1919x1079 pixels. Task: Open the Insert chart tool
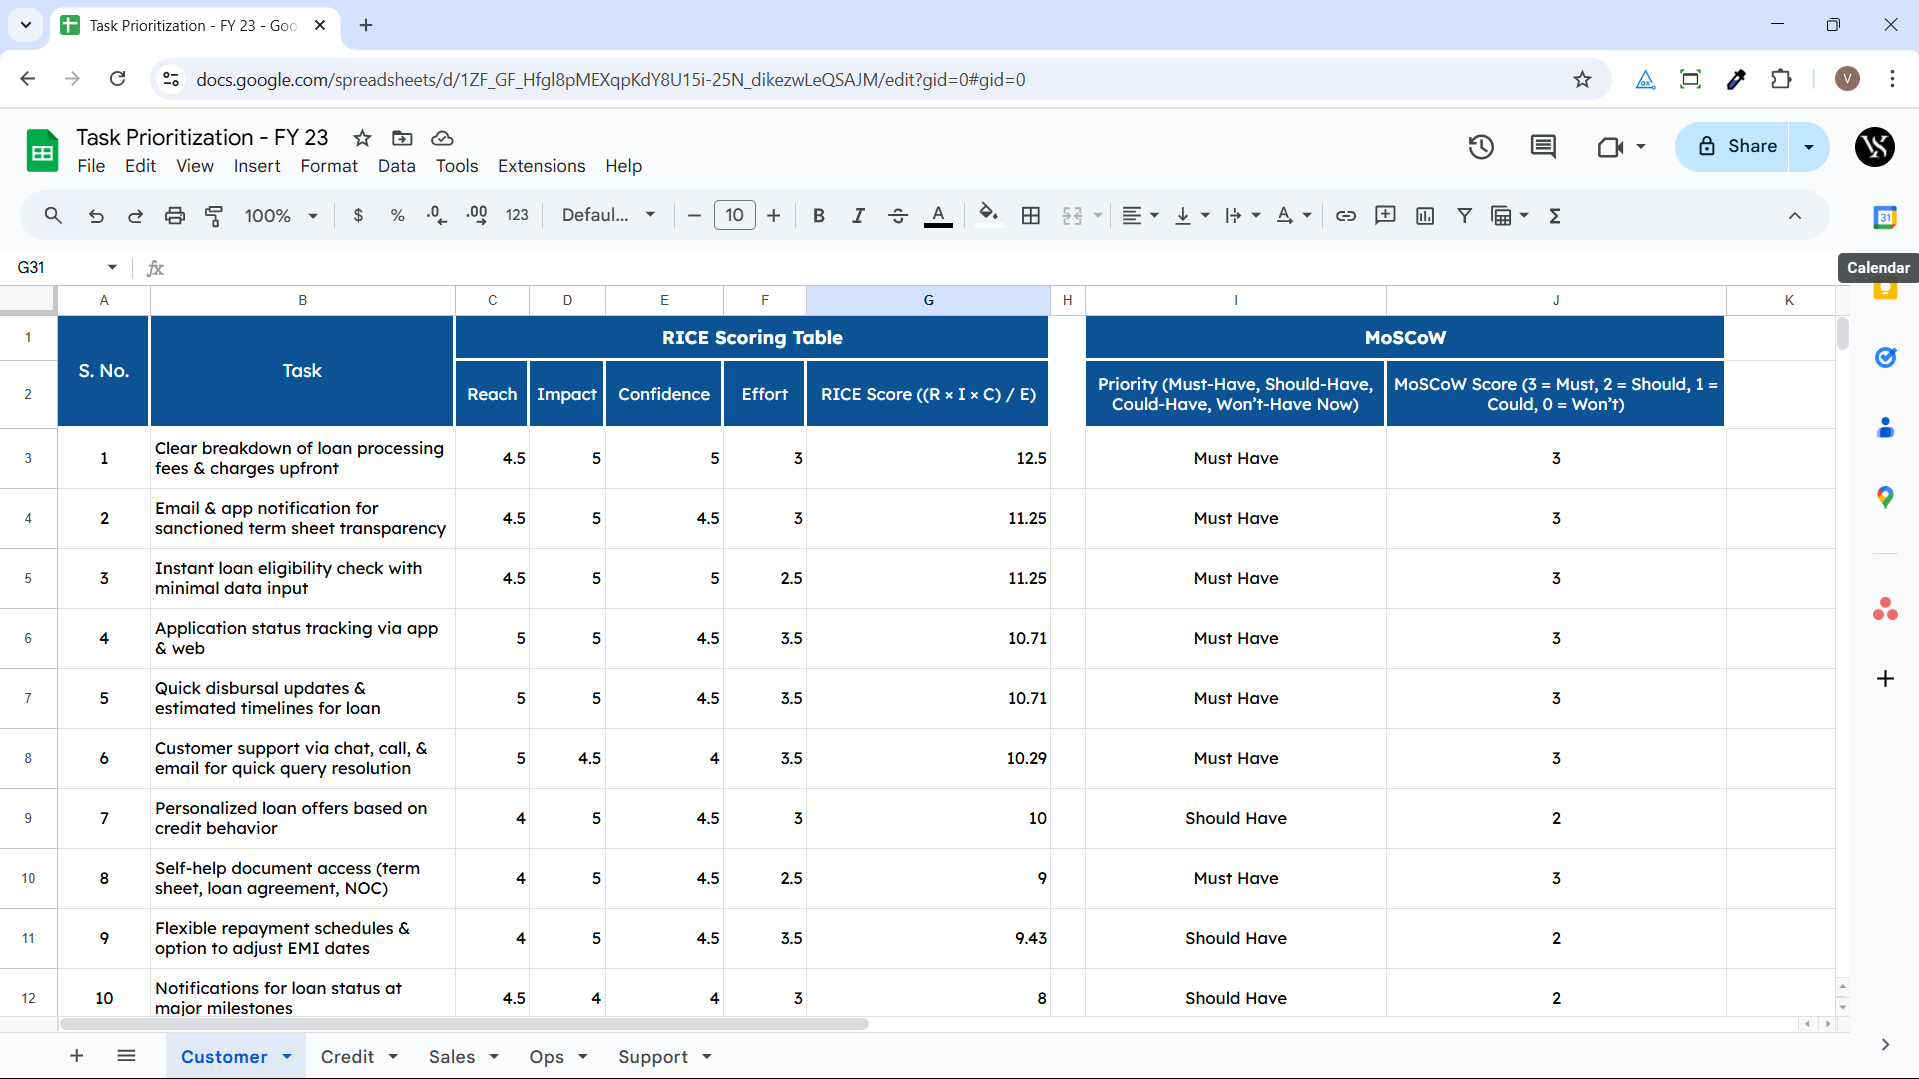[1424, 215]
